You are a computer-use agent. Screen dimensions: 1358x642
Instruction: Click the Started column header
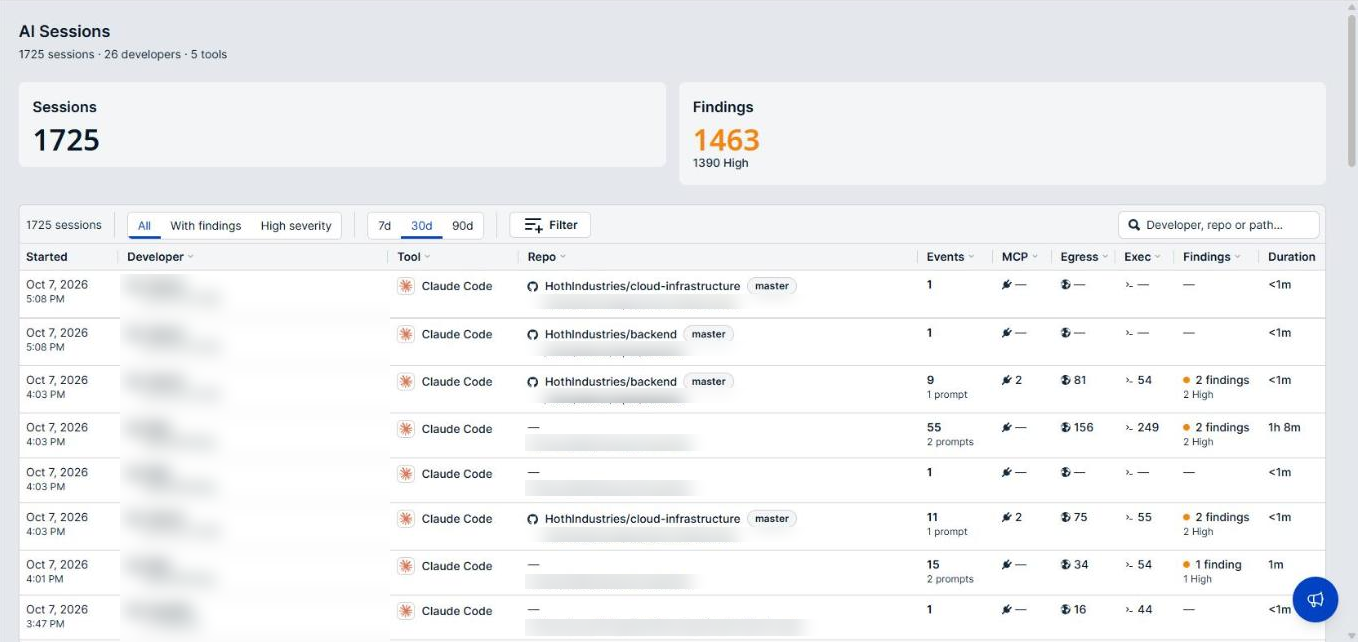(47, 257)
